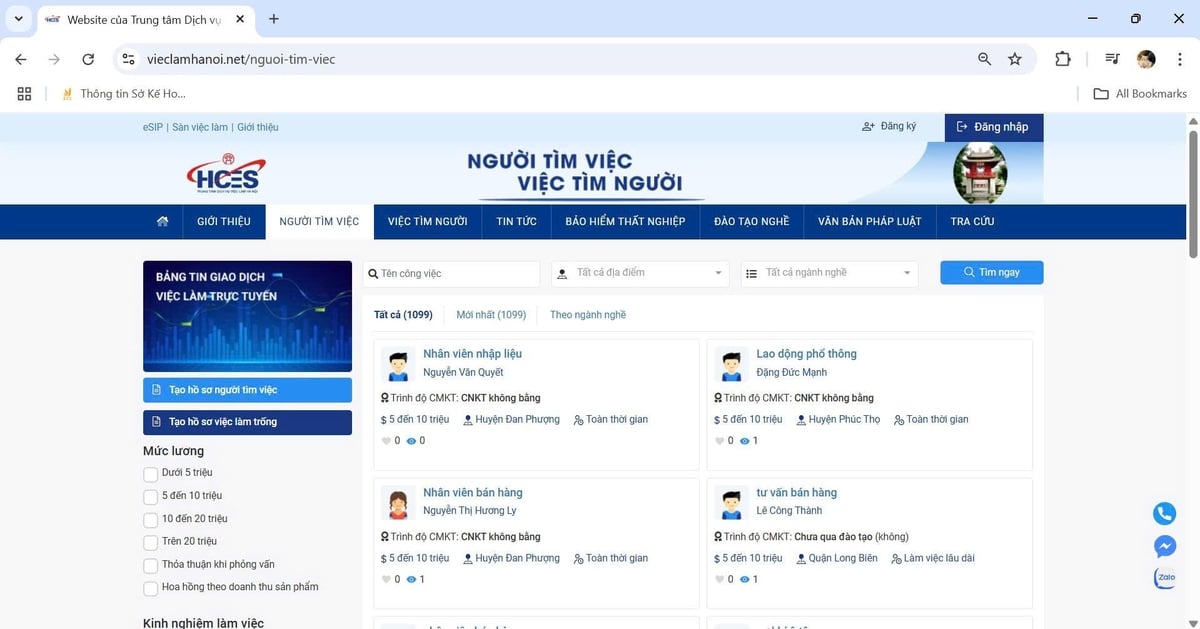Open the TRA CỨU menu
The height and width of the screenshot is (629, 1200).
click(972, 221)
